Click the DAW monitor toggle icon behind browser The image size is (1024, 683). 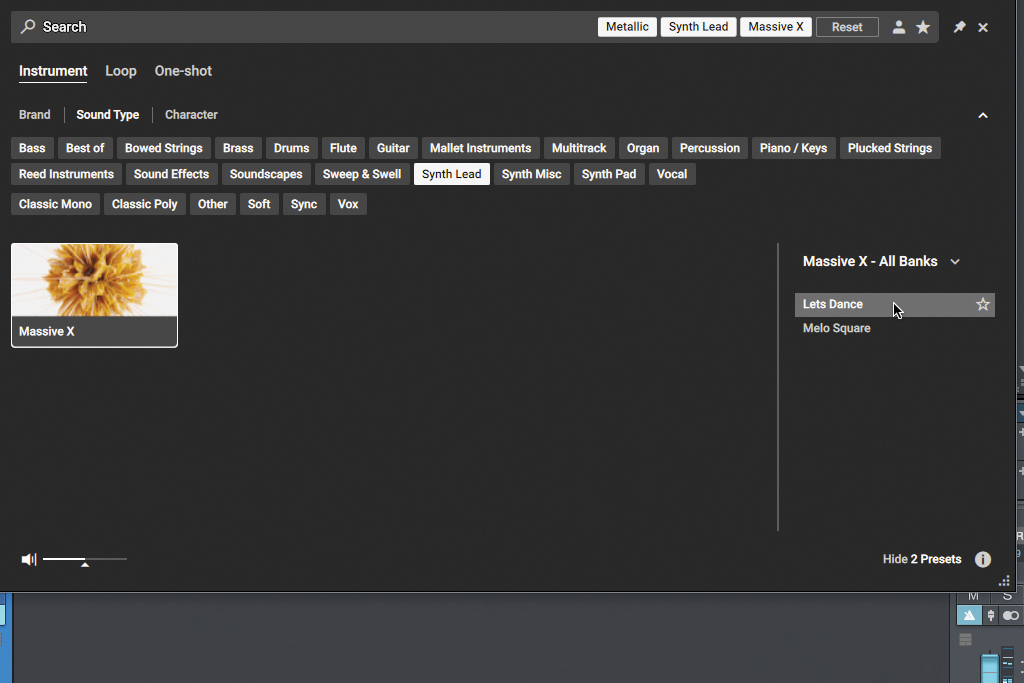tap(1011, 616)
